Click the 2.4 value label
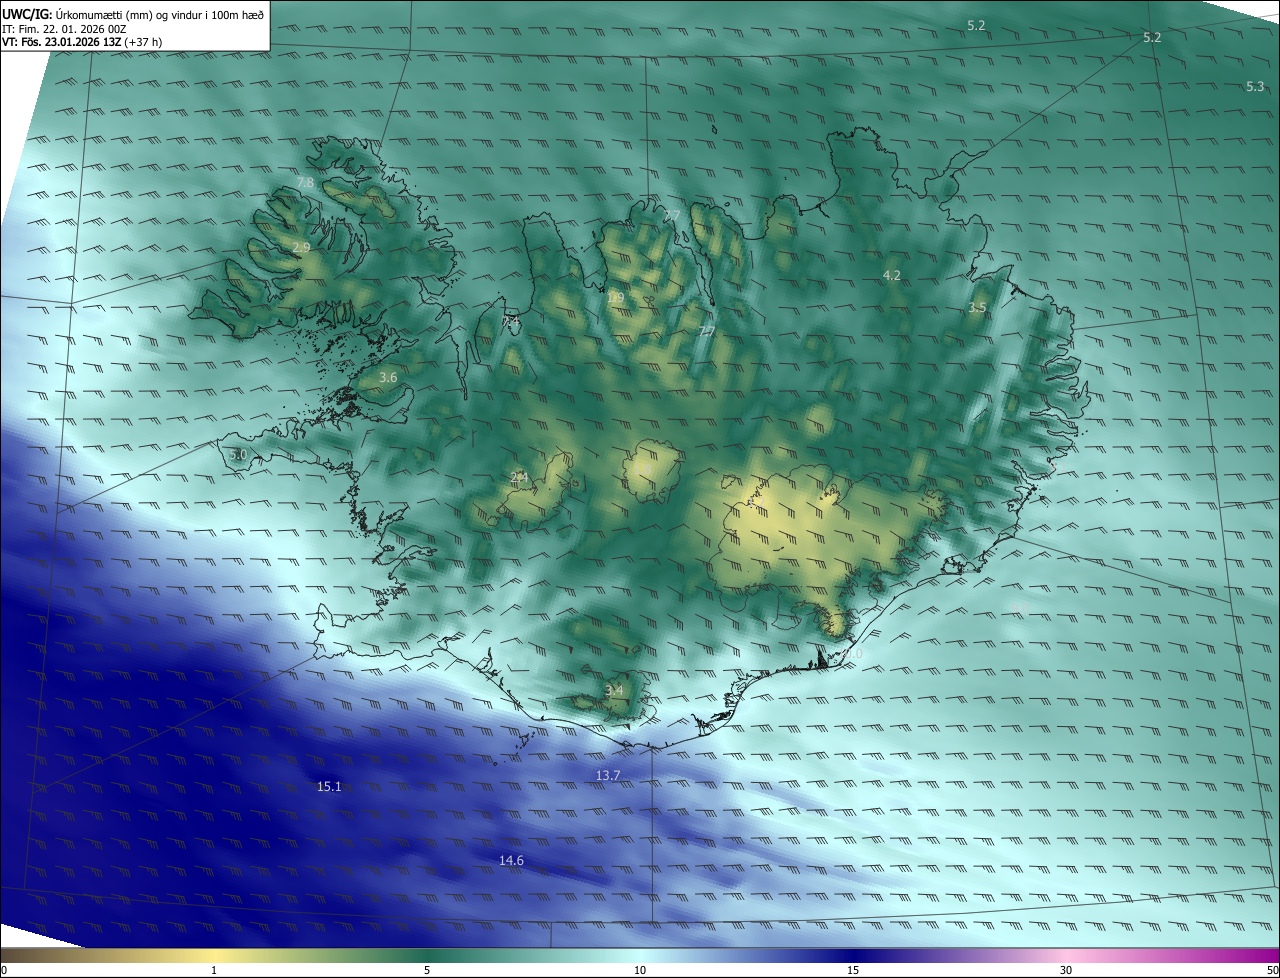Screen dimensions: 1280x978 click(518, 477)
